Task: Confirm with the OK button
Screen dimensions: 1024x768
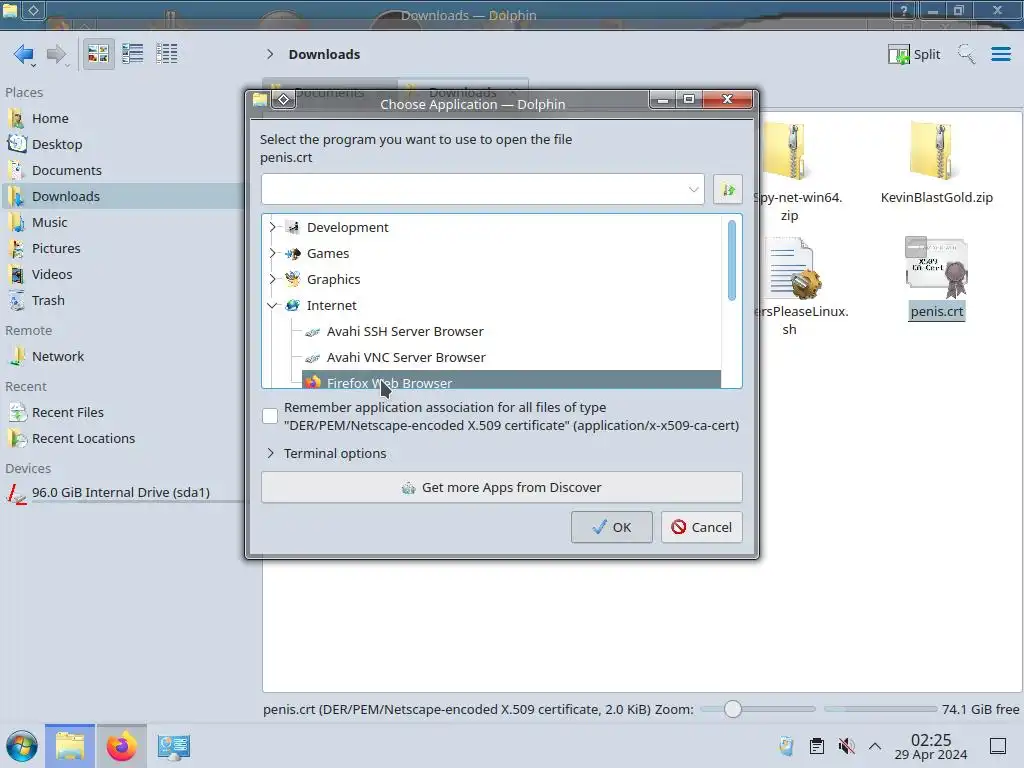Action: (611, 527)
